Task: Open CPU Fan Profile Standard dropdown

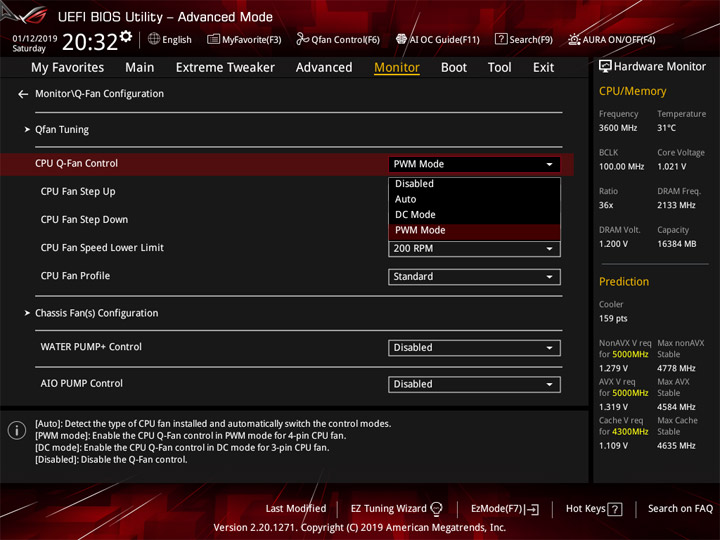Action: (474, 277)
